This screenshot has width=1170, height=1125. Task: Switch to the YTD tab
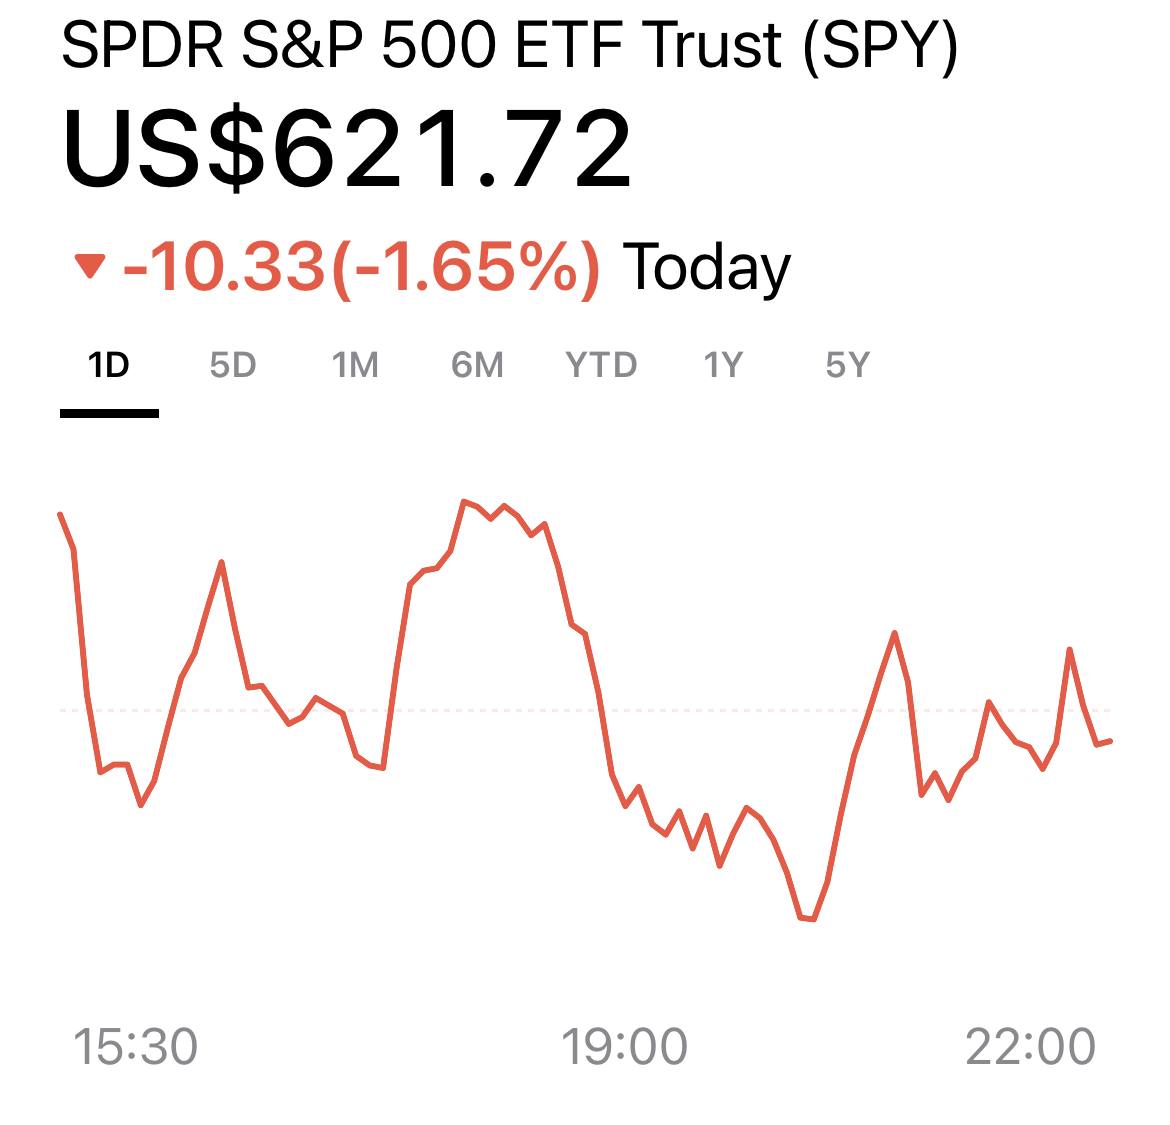[601, 366]
